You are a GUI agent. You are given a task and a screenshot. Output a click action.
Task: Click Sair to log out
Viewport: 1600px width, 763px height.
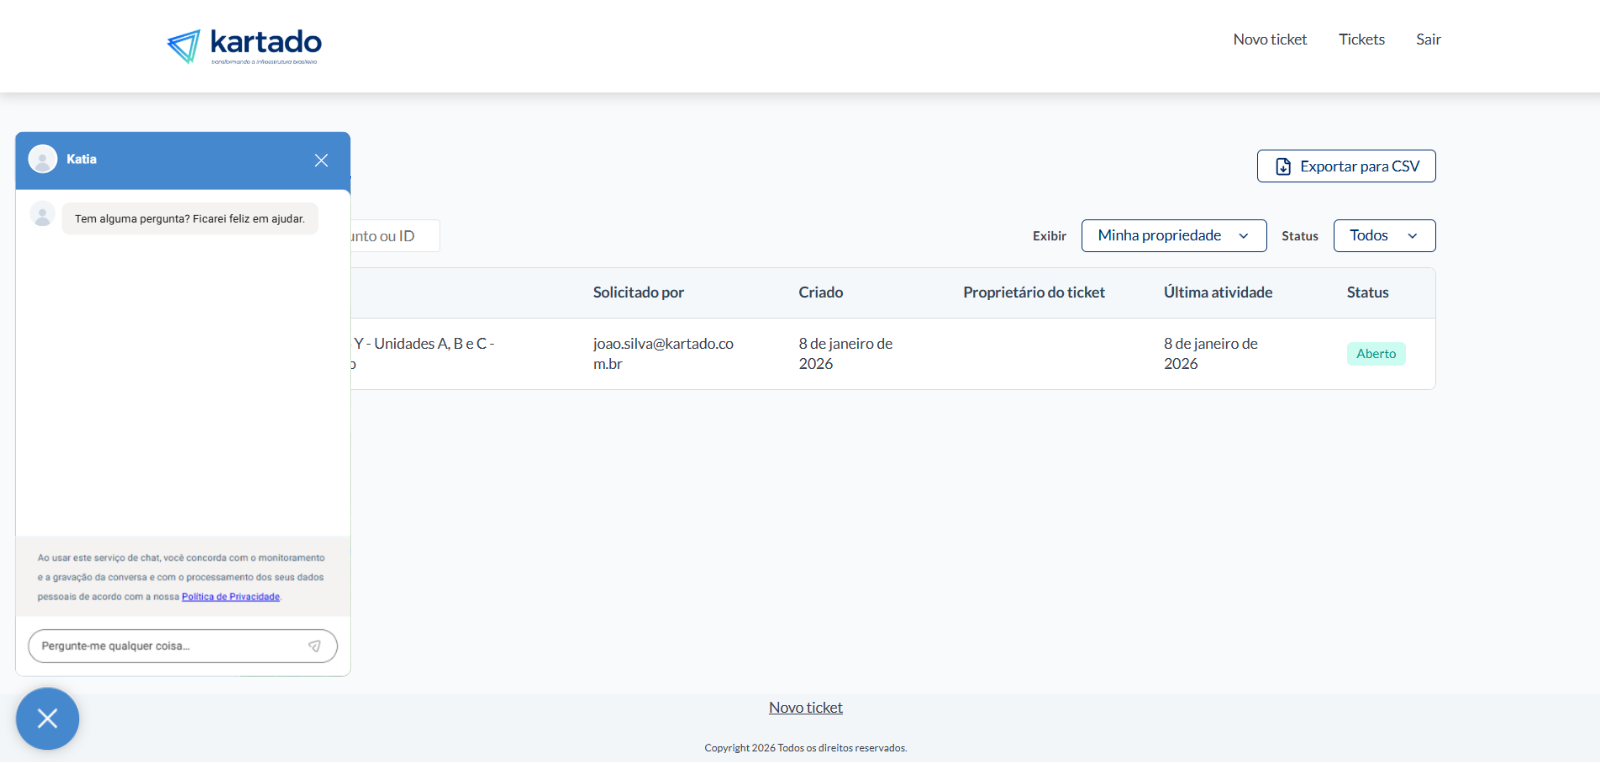(x=1428, y=40)
